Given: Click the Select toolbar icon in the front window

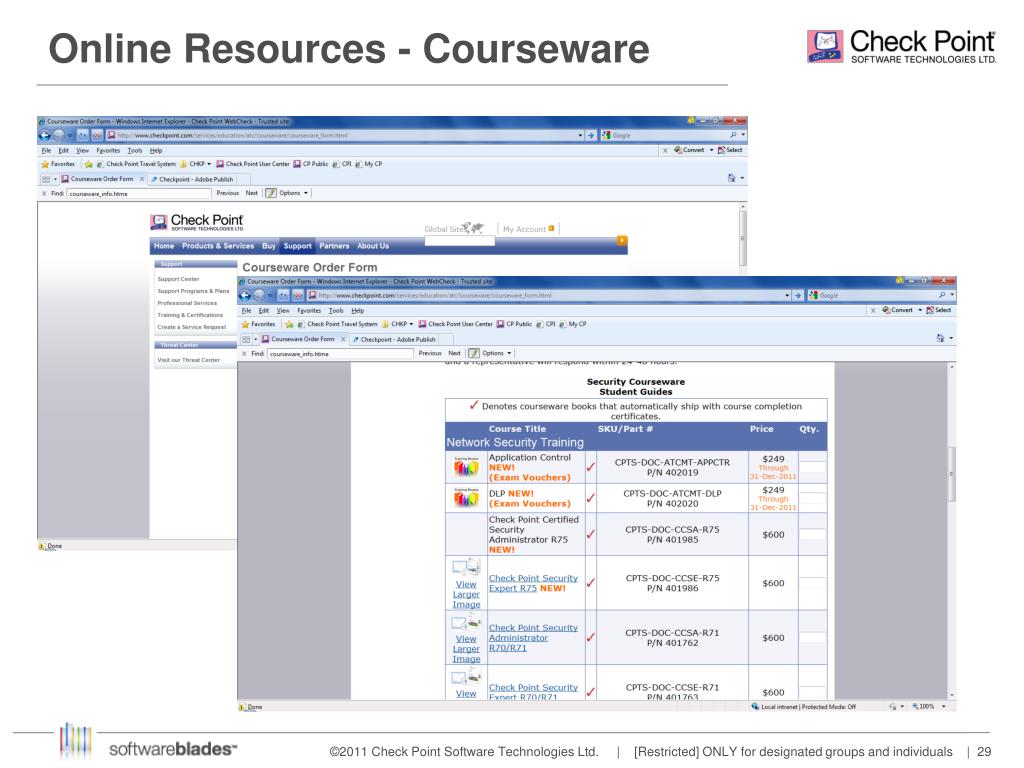Looking at the screenshot, I should pos(938,310).
